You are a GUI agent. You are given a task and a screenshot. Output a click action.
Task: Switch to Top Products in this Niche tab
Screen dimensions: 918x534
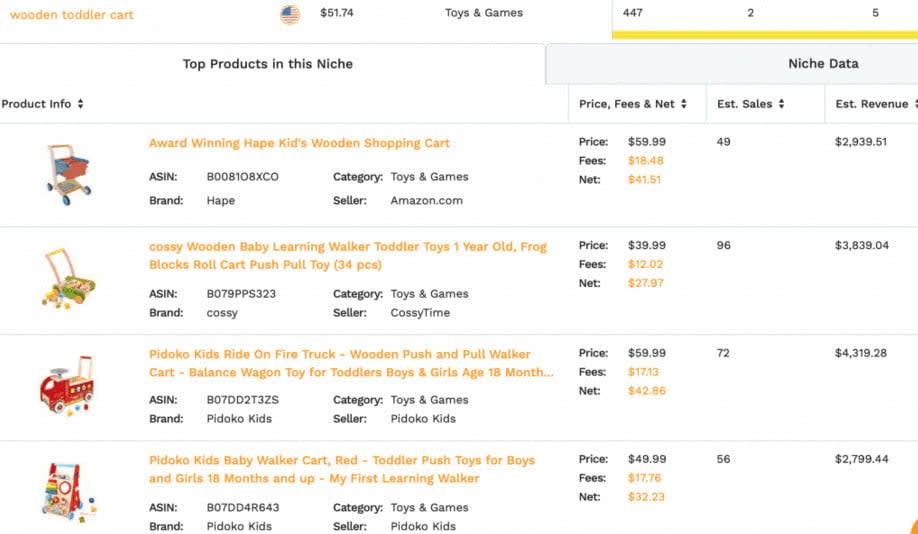(x=268, y=64)
